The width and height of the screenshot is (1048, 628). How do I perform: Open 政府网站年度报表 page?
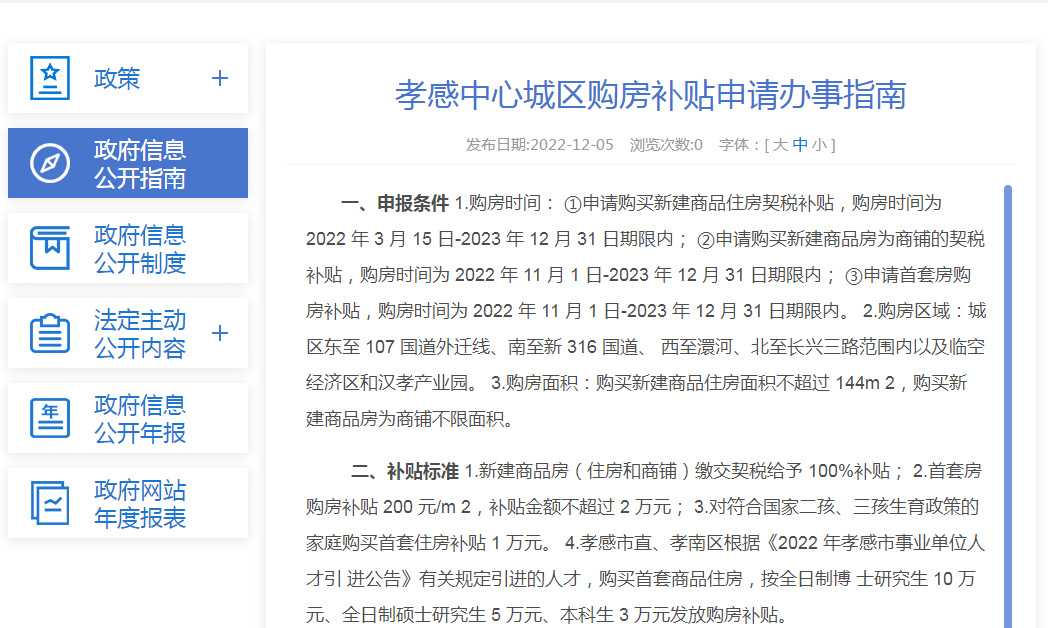tap(140, 504)
